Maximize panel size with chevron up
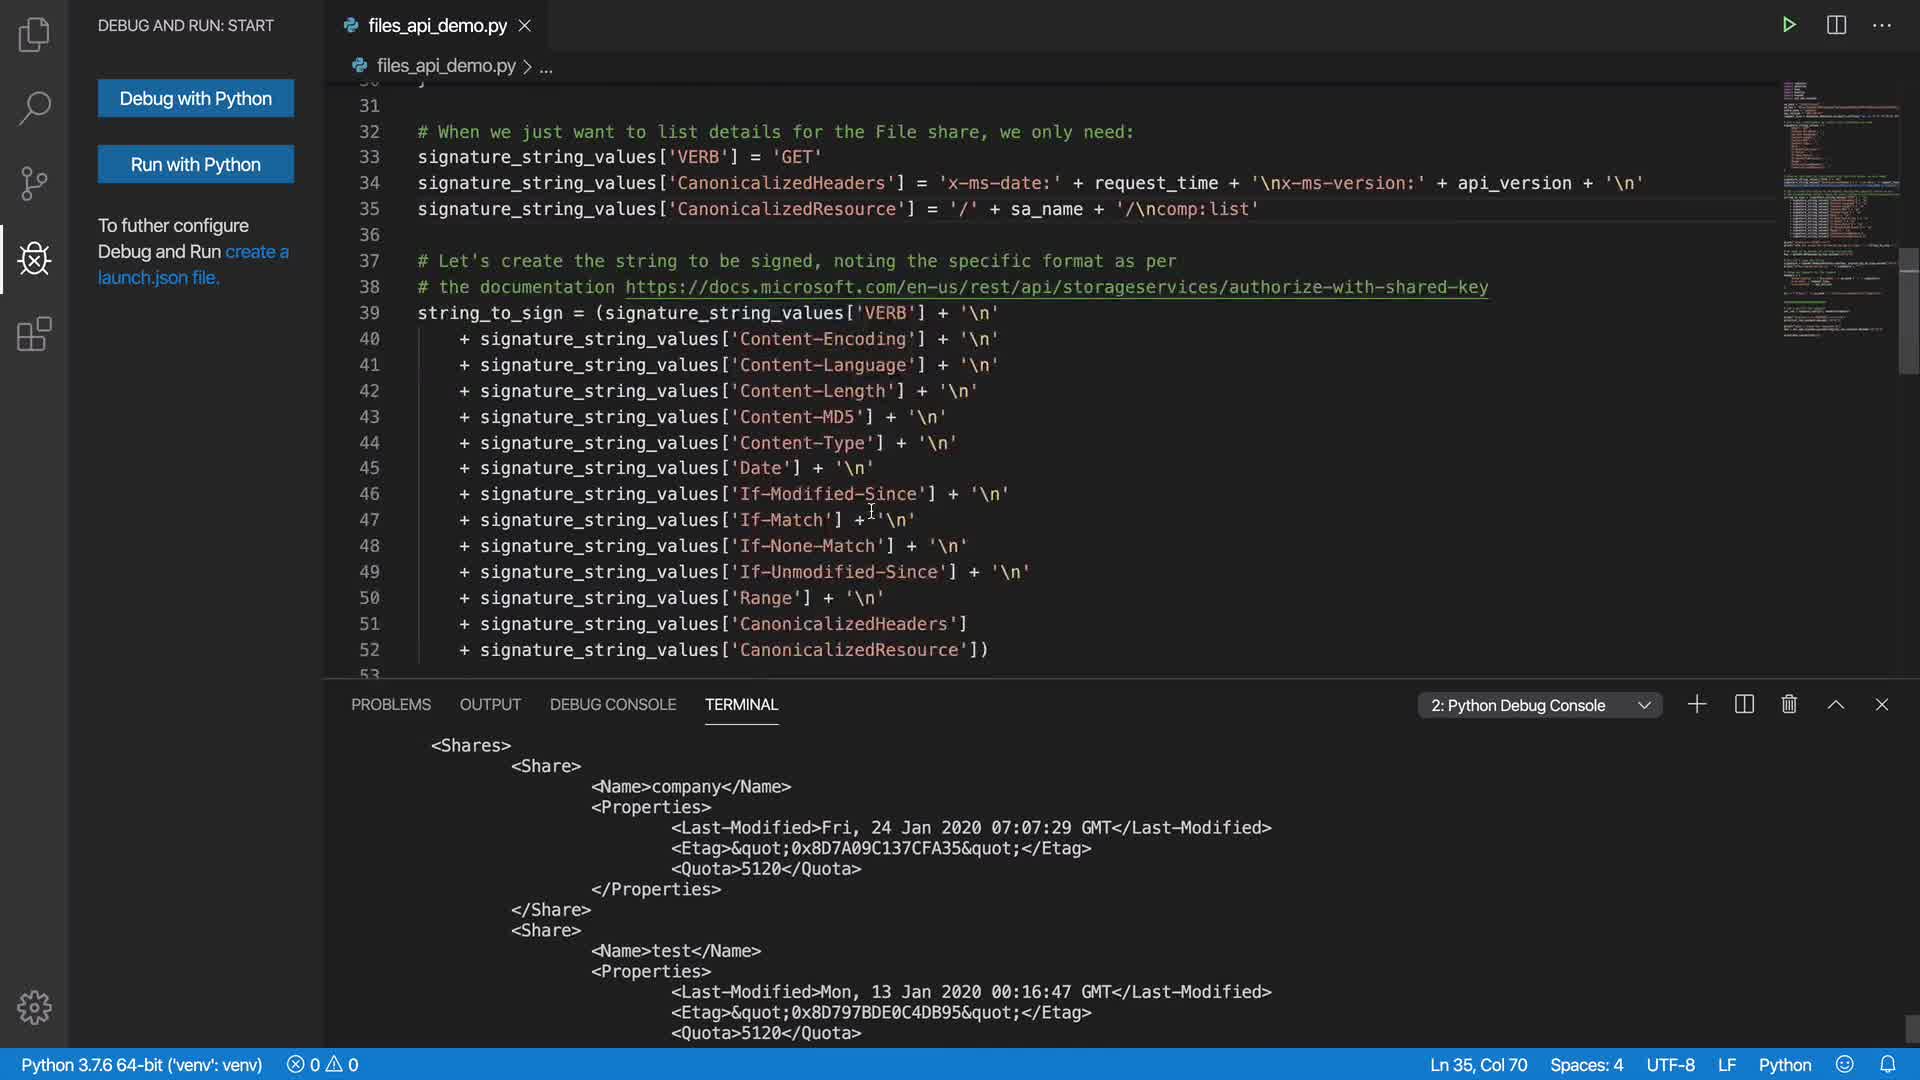 click(x=1836, y=705)
